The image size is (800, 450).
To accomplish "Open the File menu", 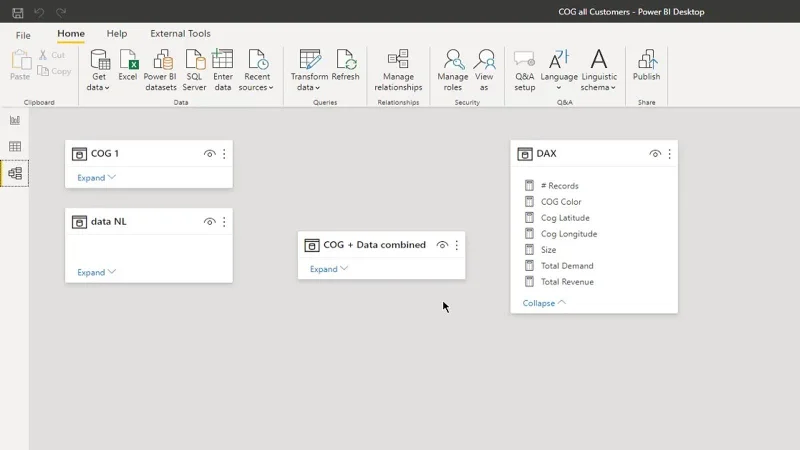I will click(x=23, y=35).
